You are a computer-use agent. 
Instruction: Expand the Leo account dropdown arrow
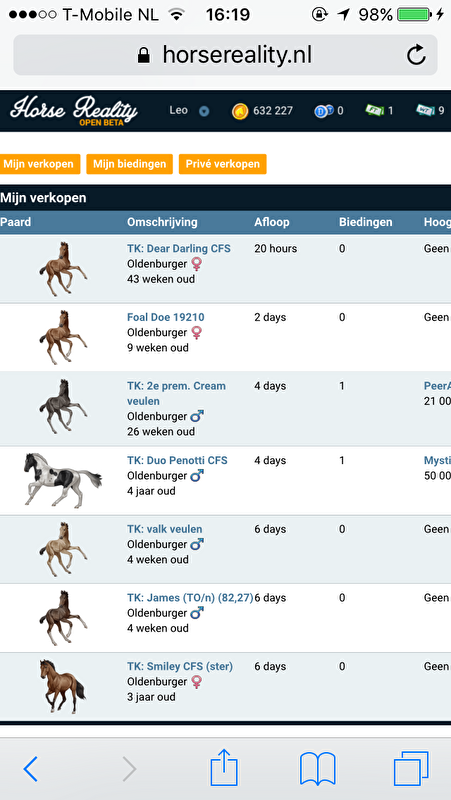(x=204, y=111)
